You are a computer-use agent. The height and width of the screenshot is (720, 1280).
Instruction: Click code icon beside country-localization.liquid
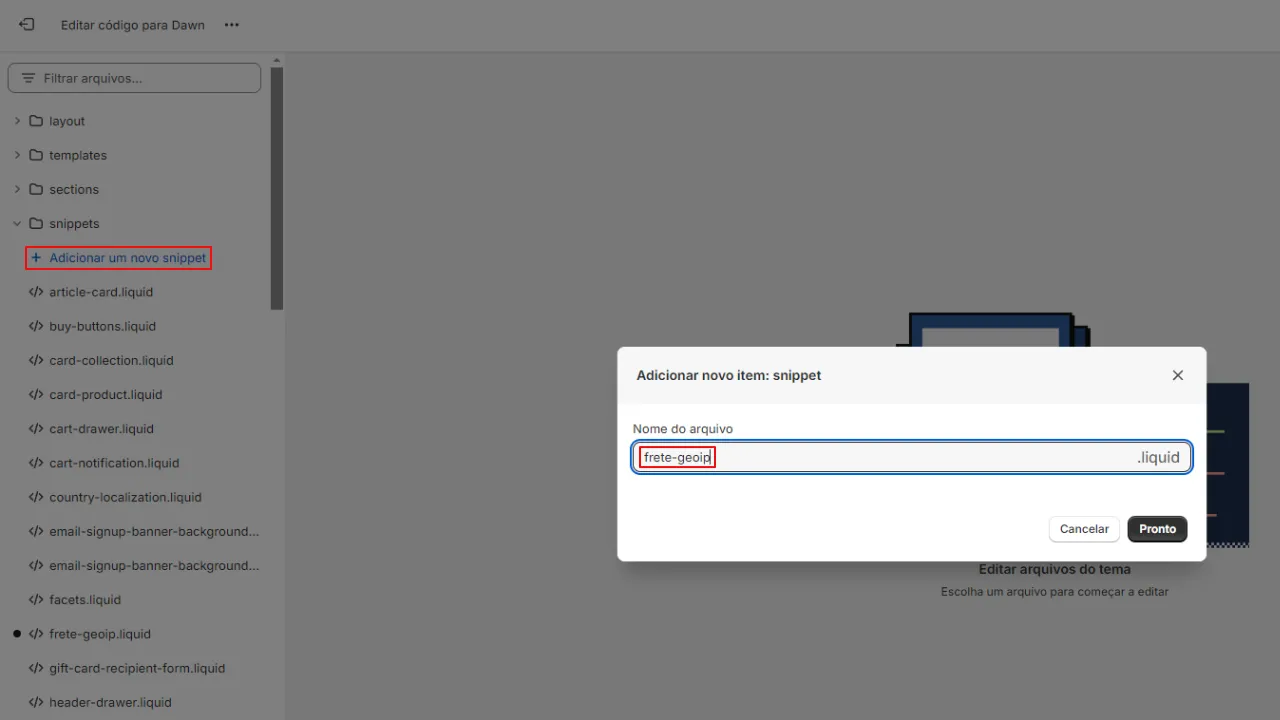point(36,497)
